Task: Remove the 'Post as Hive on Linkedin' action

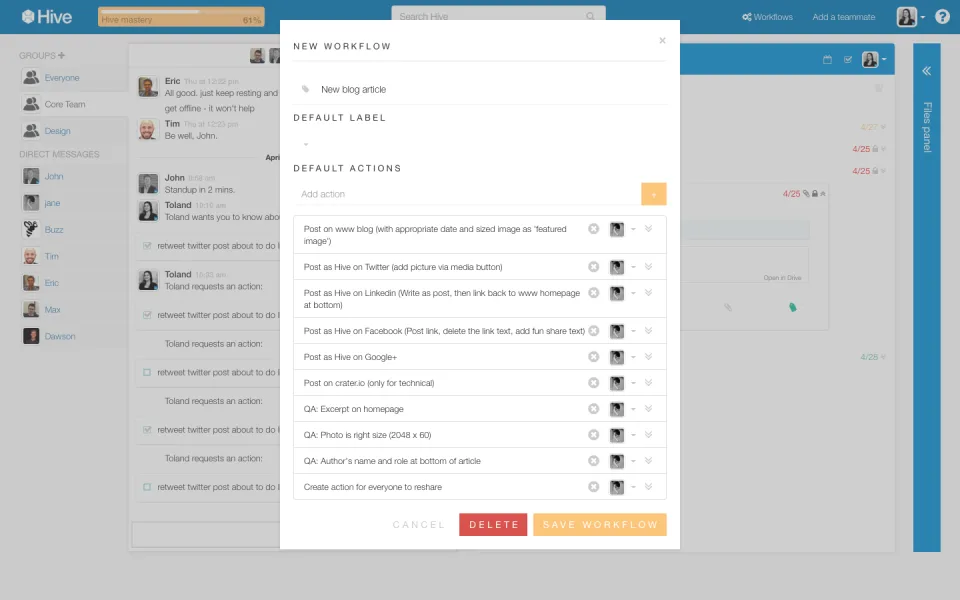Action: pos(593,293)
